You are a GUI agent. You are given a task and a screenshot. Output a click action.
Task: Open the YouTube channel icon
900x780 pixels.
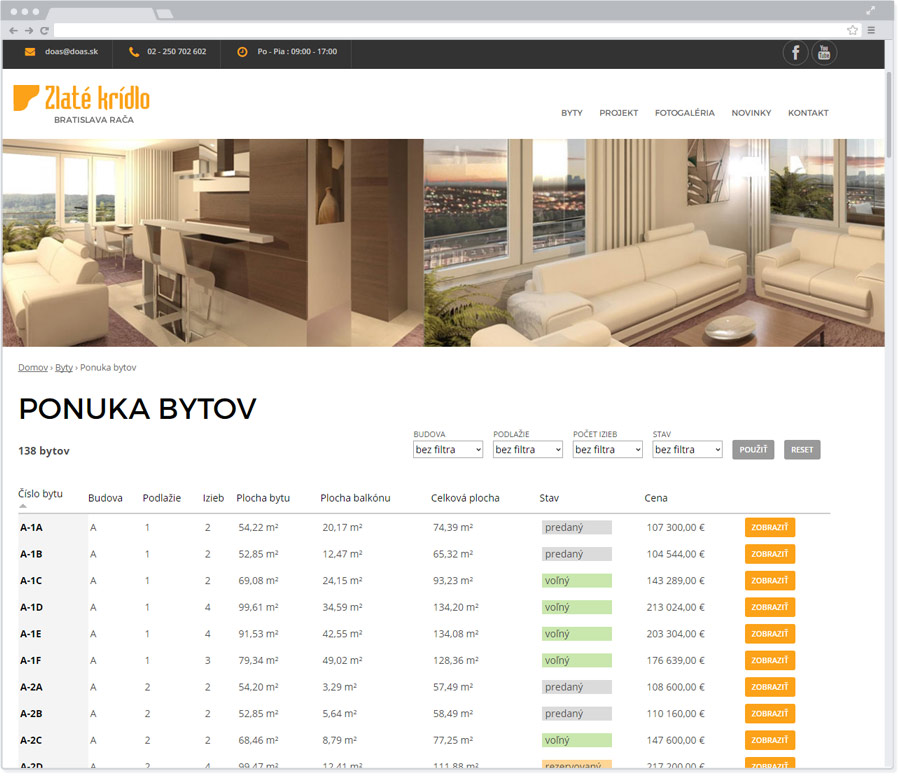pos(824,52)
